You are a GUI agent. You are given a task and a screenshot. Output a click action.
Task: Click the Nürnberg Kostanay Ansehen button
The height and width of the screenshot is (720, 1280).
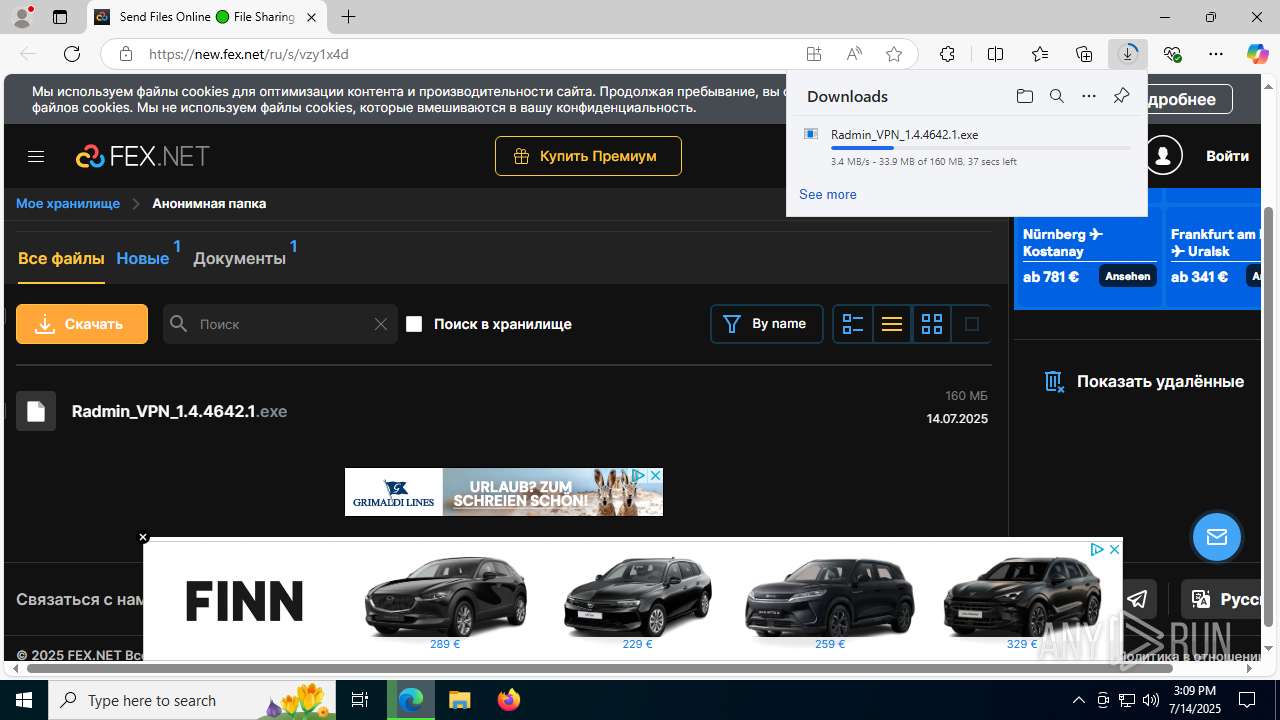pyautogui.click(x=1128, y=276)
